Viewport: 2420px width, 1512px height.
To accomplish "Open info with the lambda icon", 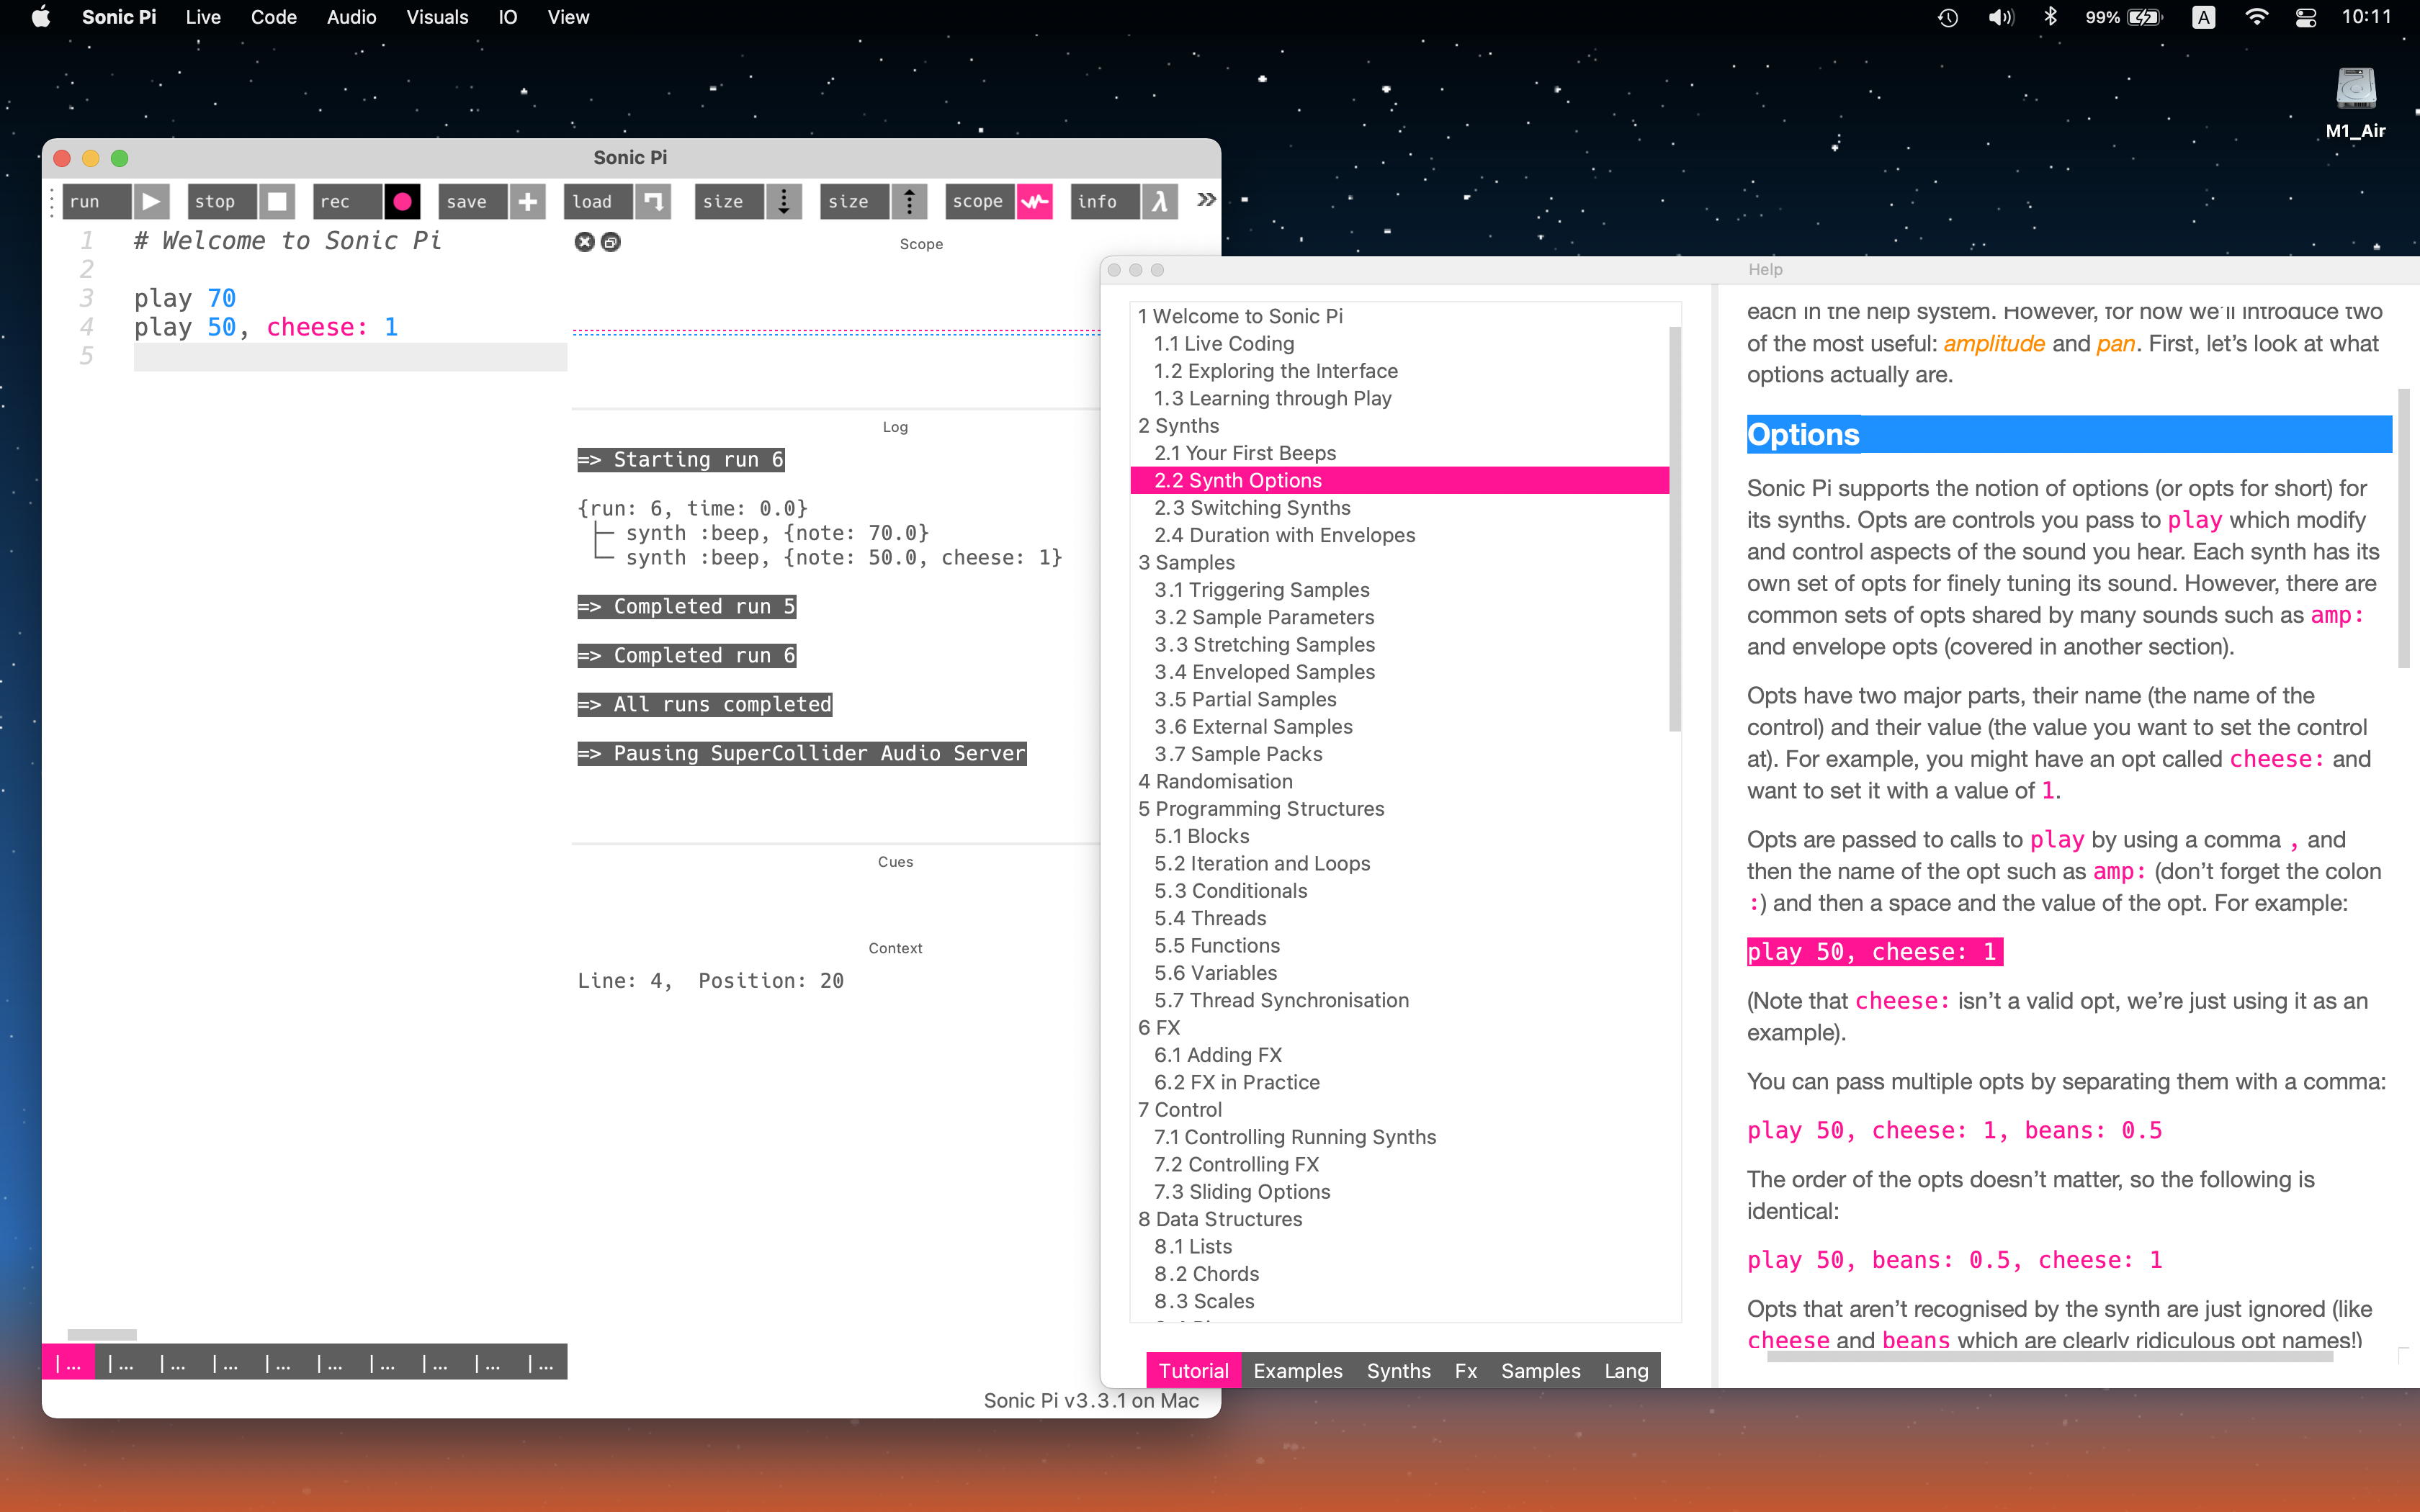I will [x=1159, y=201].
